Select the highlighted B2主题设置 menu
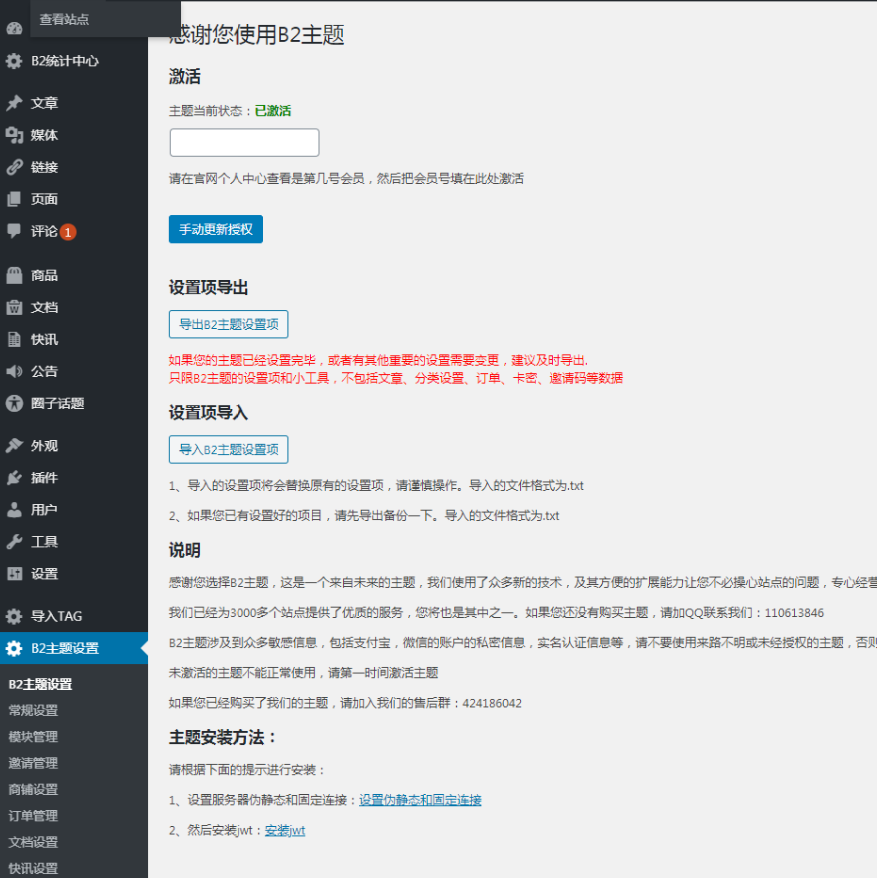877x878 pixels. (74, 648)
